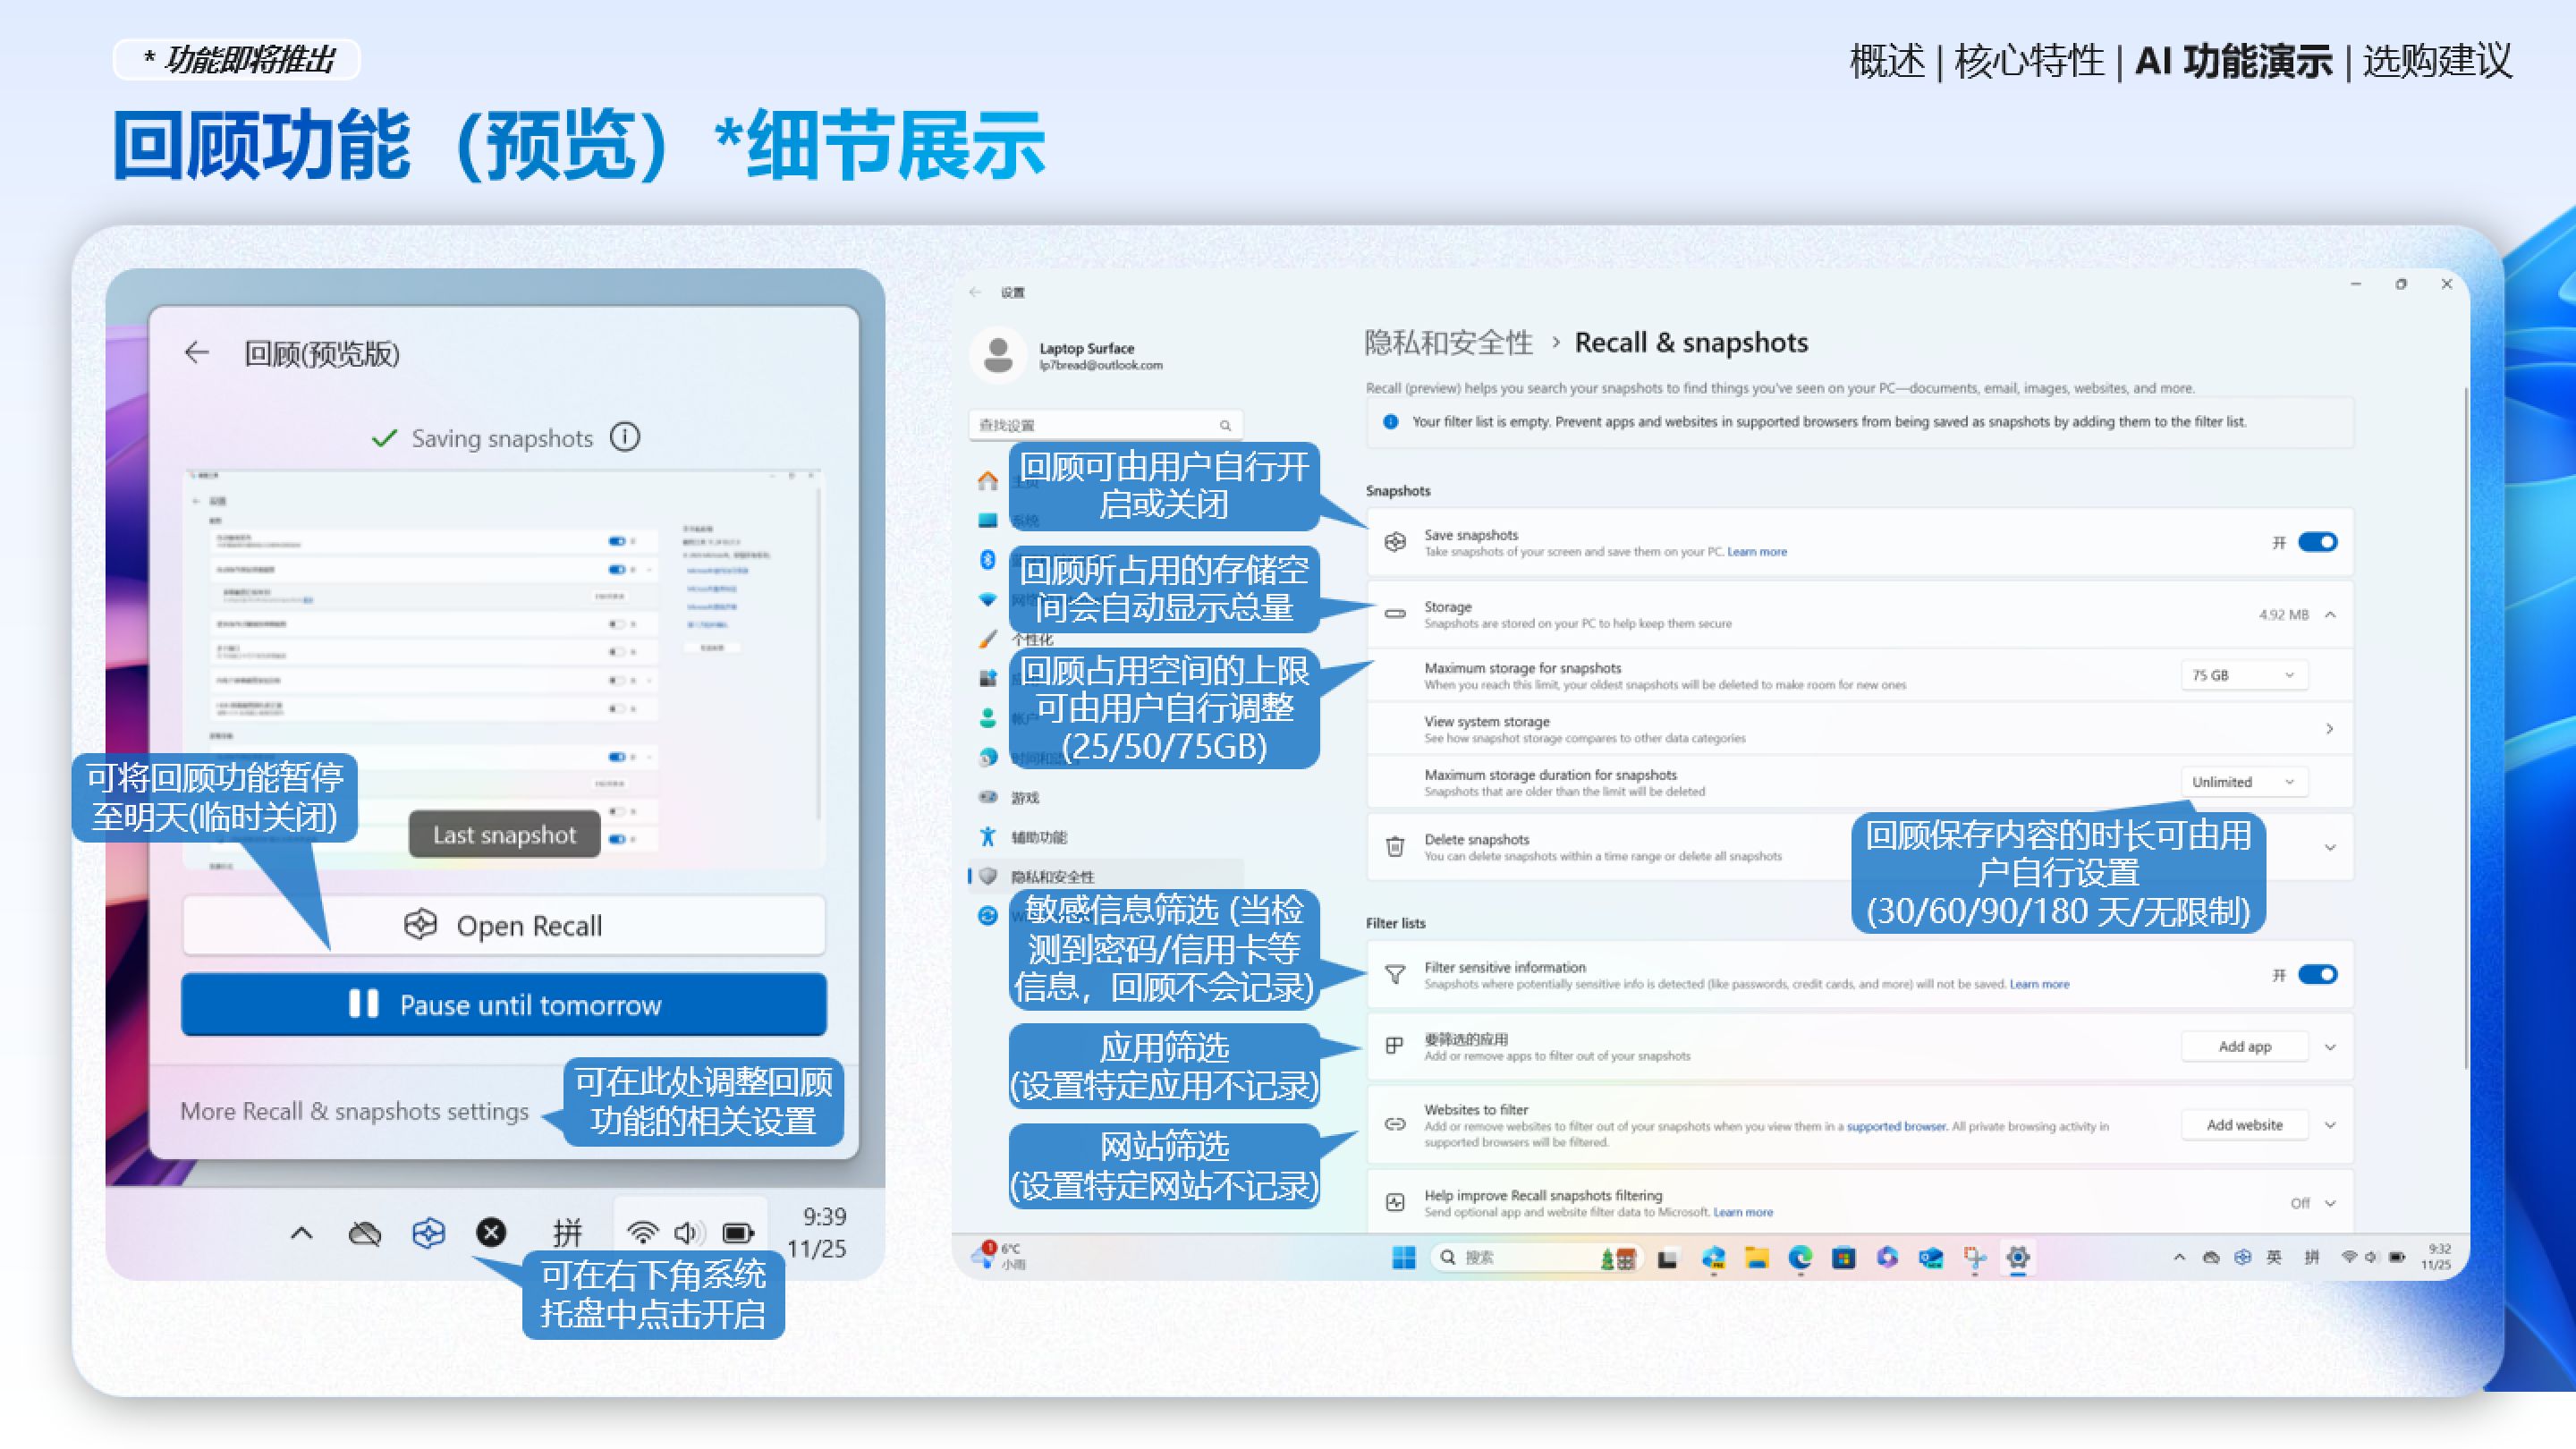Select the 核心特性 section in slide header
The image size is (2576, 1449).
pyautogui.click(x=2029, y=61)
